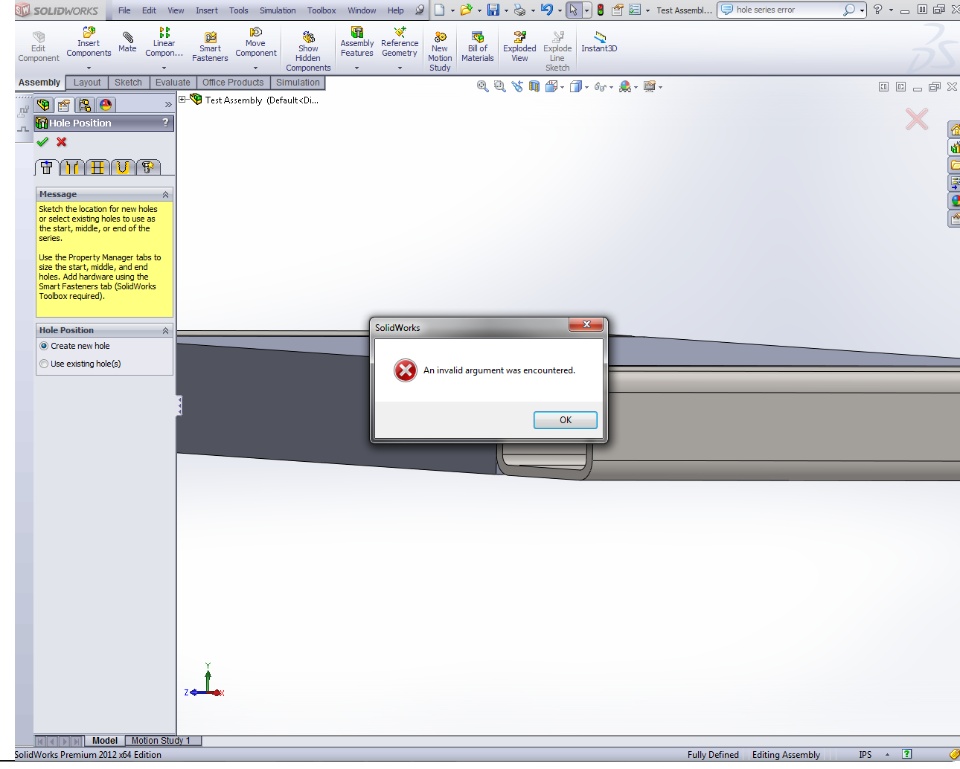Insert a Bill of Materials
Image resolution: width=960 pixels, height=769 pixels.
tap(478, 47)
